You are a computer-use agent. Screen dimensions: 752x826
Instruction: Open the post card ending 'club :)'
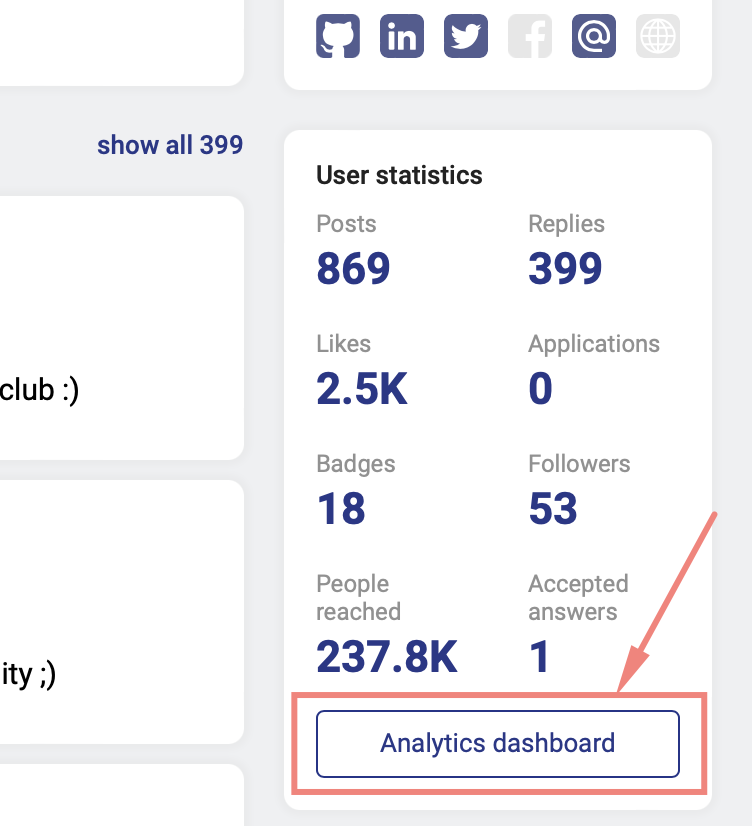[120, 328]
